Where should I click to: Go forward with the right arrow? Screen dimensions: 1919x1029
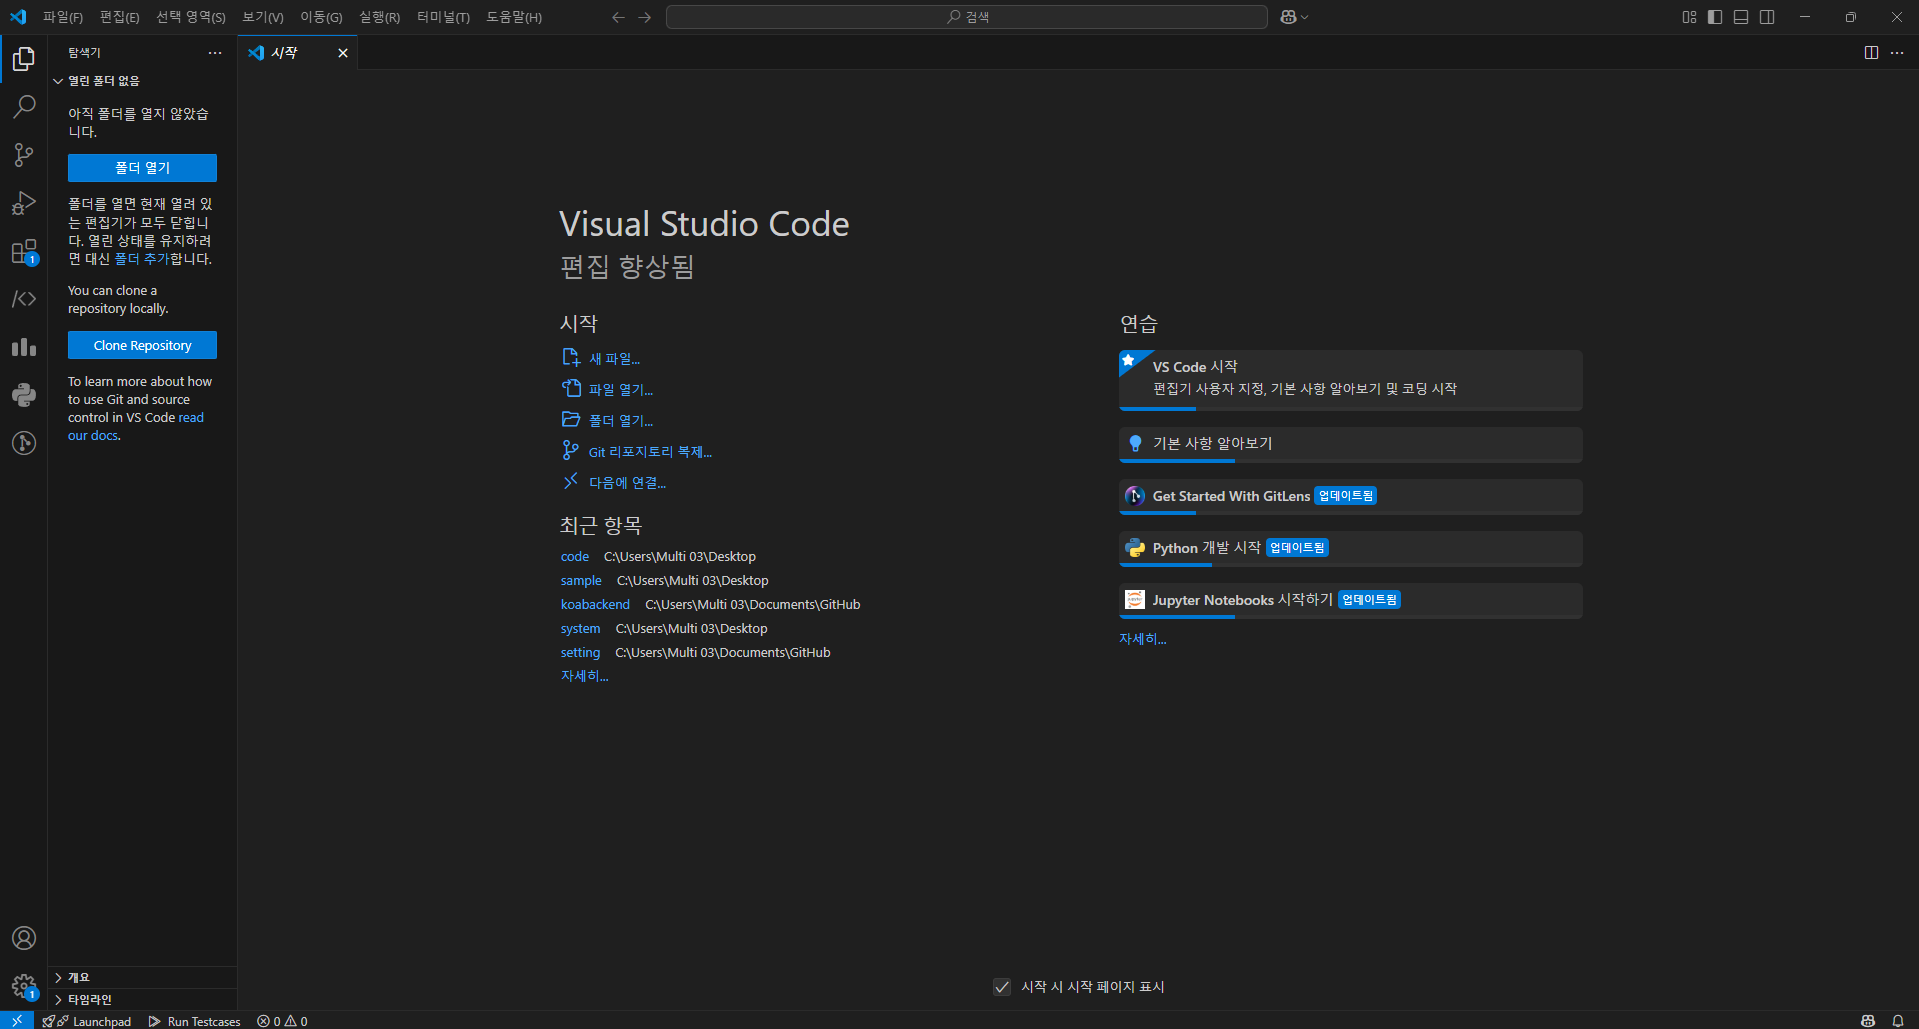[644, 17]
